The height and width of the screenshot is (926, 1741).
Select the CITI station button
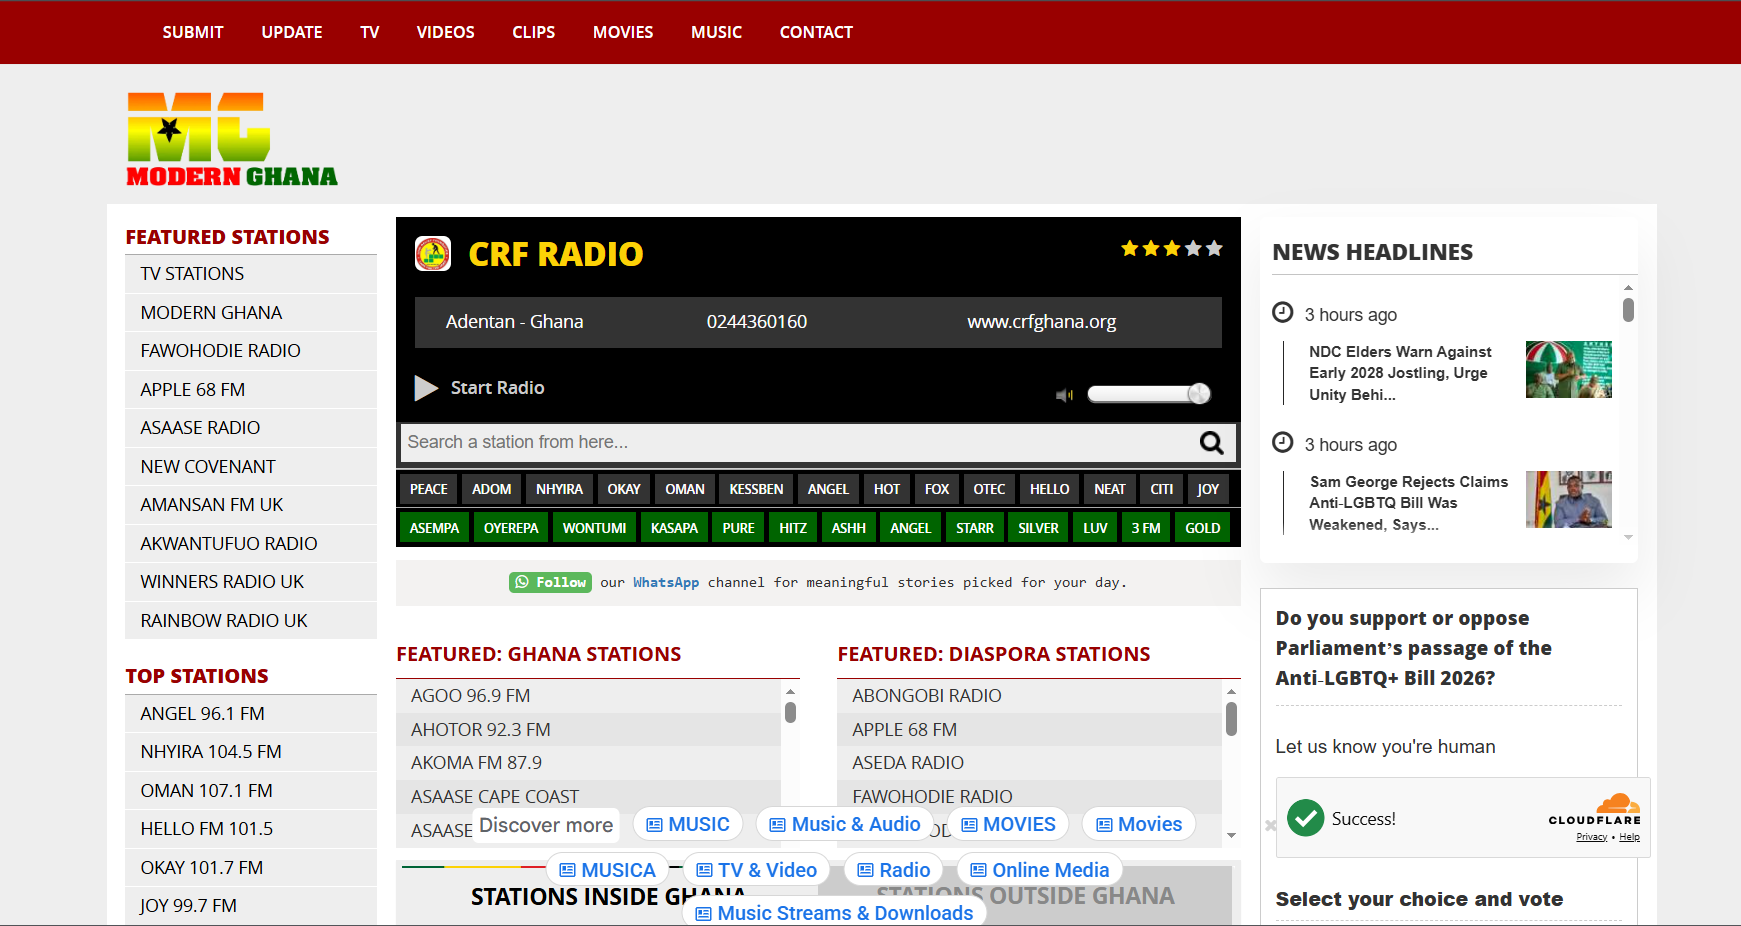pos(1162,489)
